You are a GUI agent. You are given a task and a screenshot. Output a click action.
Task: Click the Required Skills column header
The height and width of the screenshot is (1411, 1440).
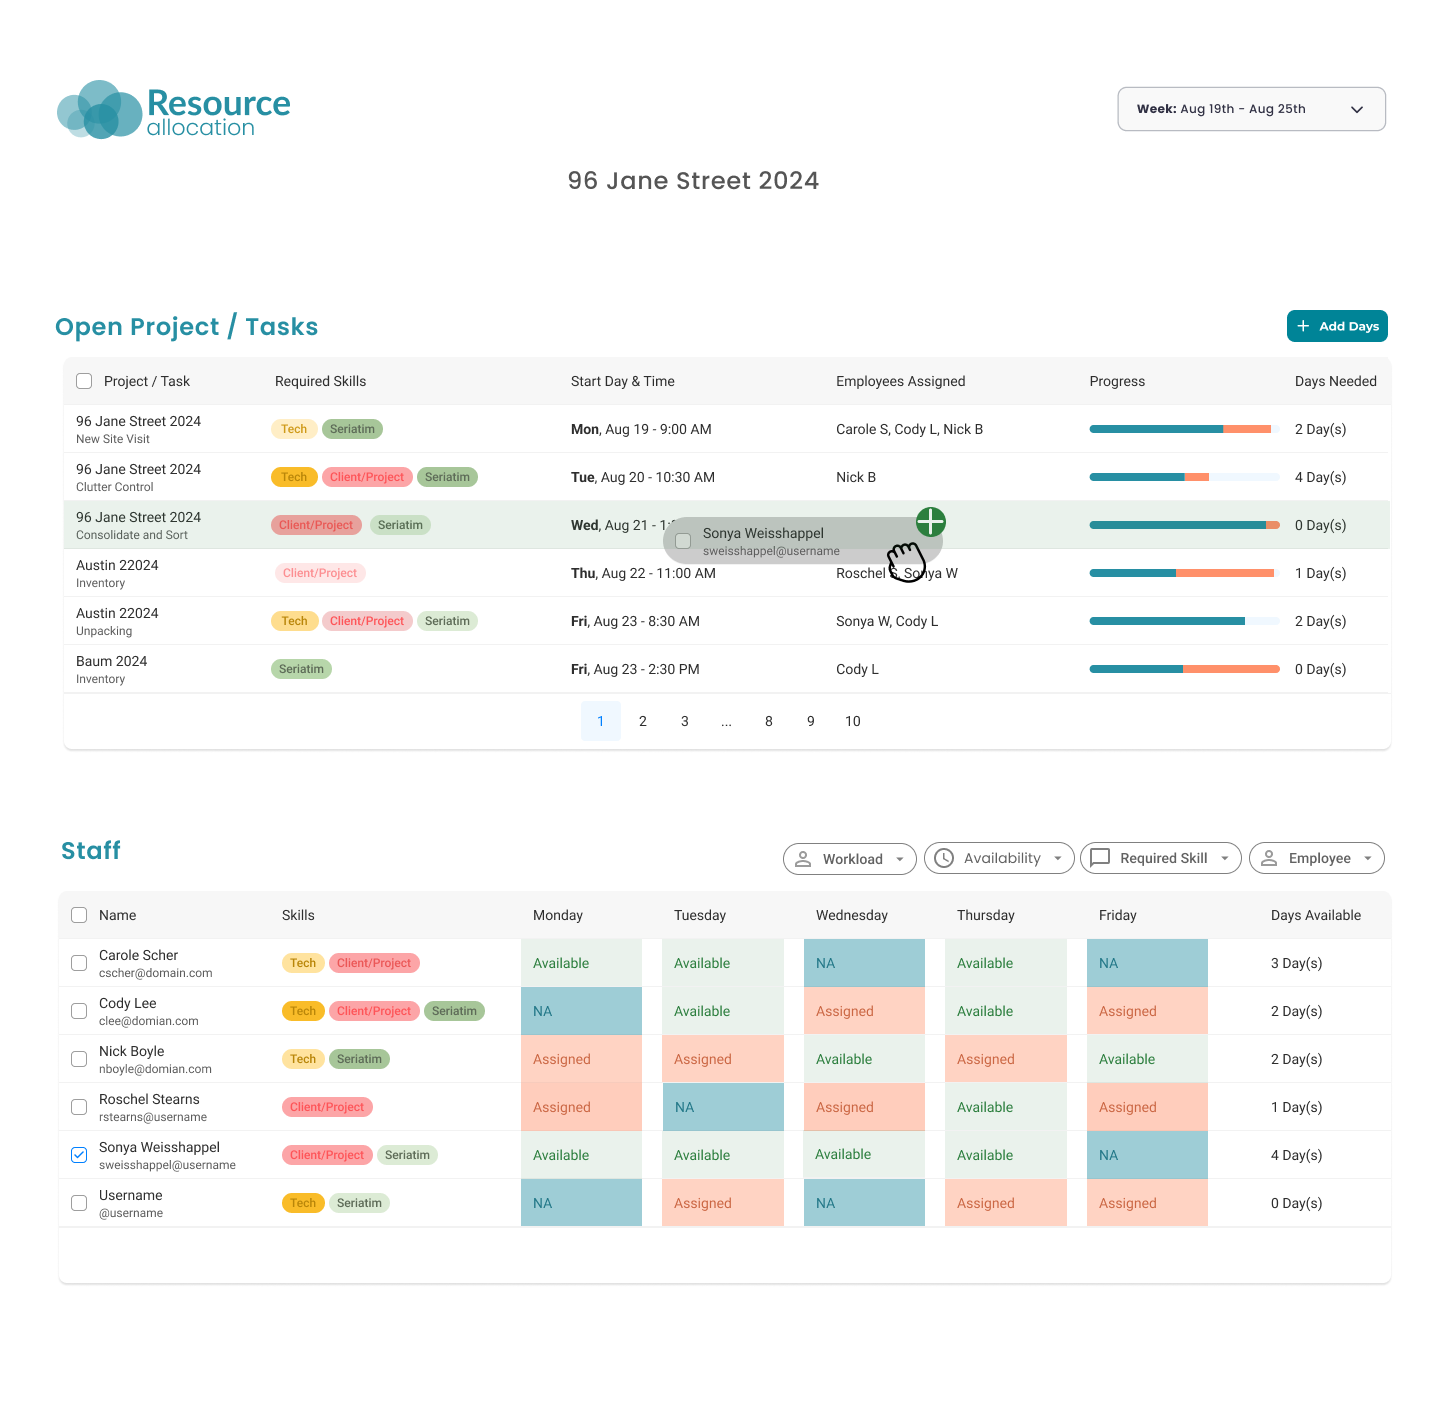pyautogui.click(x=320, y=381)
